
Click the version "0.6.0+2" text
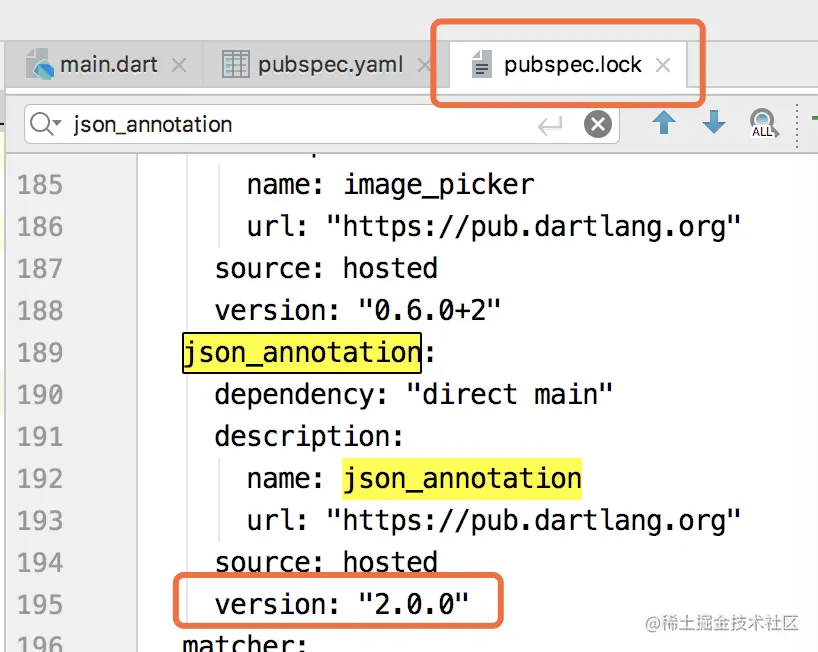coord(358,310)
